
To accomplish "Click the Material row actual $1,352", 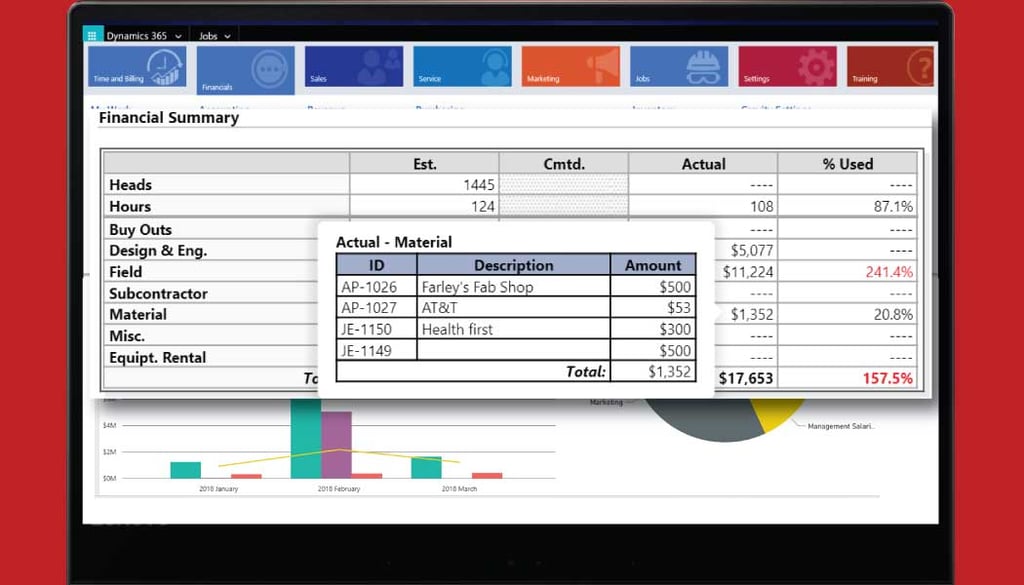I will [752, 314].
